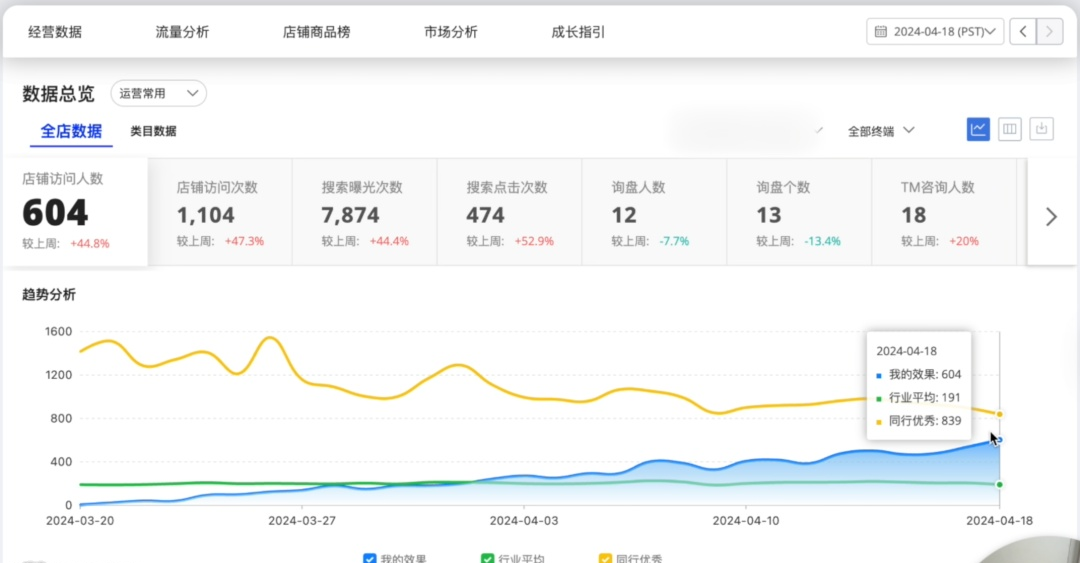Viewport: 1080px width, 563px height.
Task: Click the +52.9% change value
Action: tap(534, 241)
